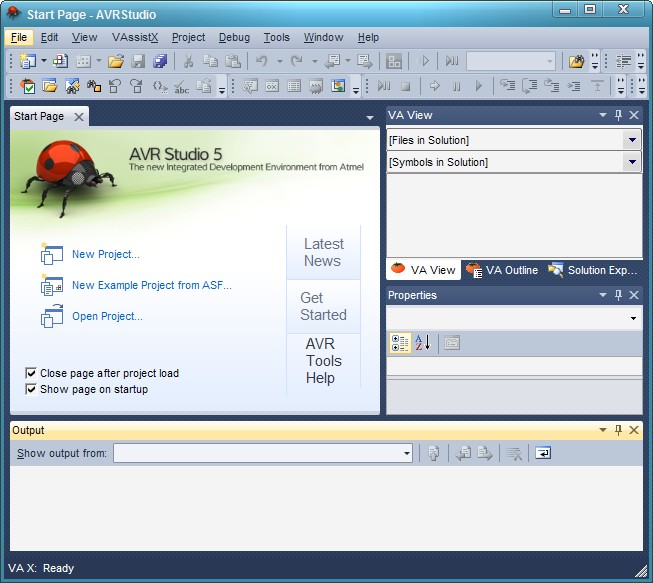Click the Save All icon
Screen dimensions: 653x583
point(160,61)
